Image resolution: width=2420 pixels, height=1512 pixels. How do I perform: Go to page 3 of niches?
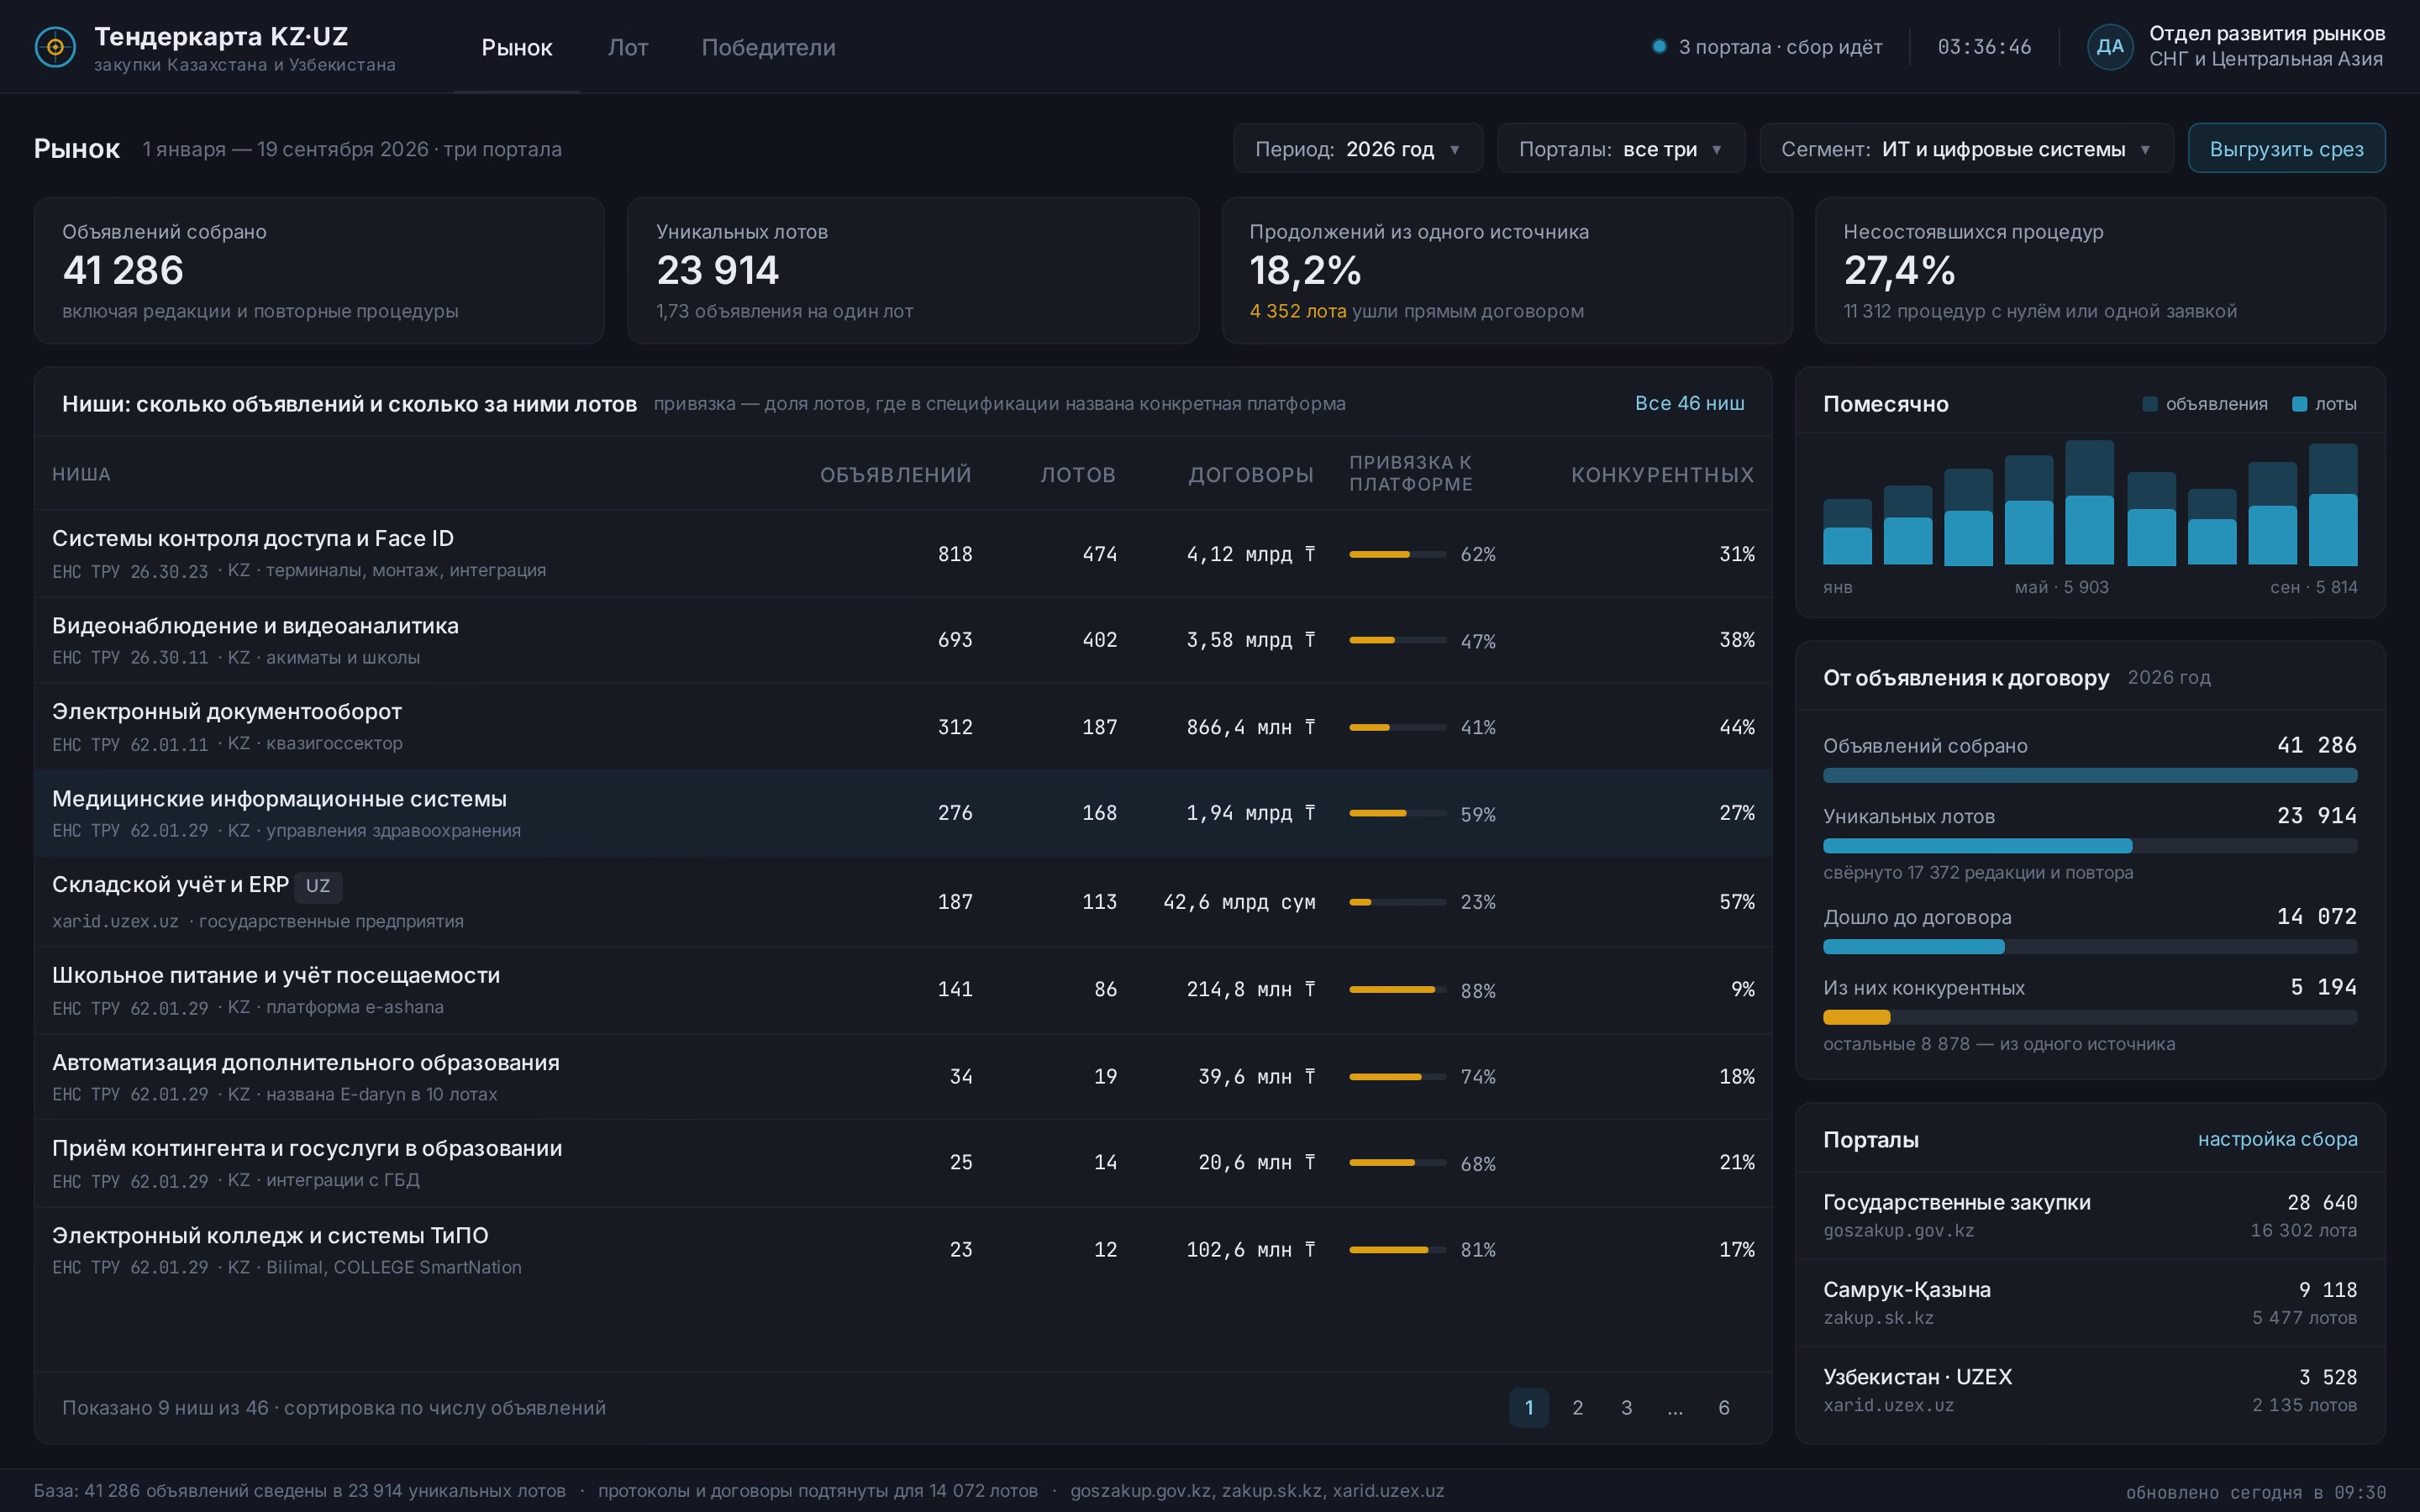(x=1627, y=1407)
